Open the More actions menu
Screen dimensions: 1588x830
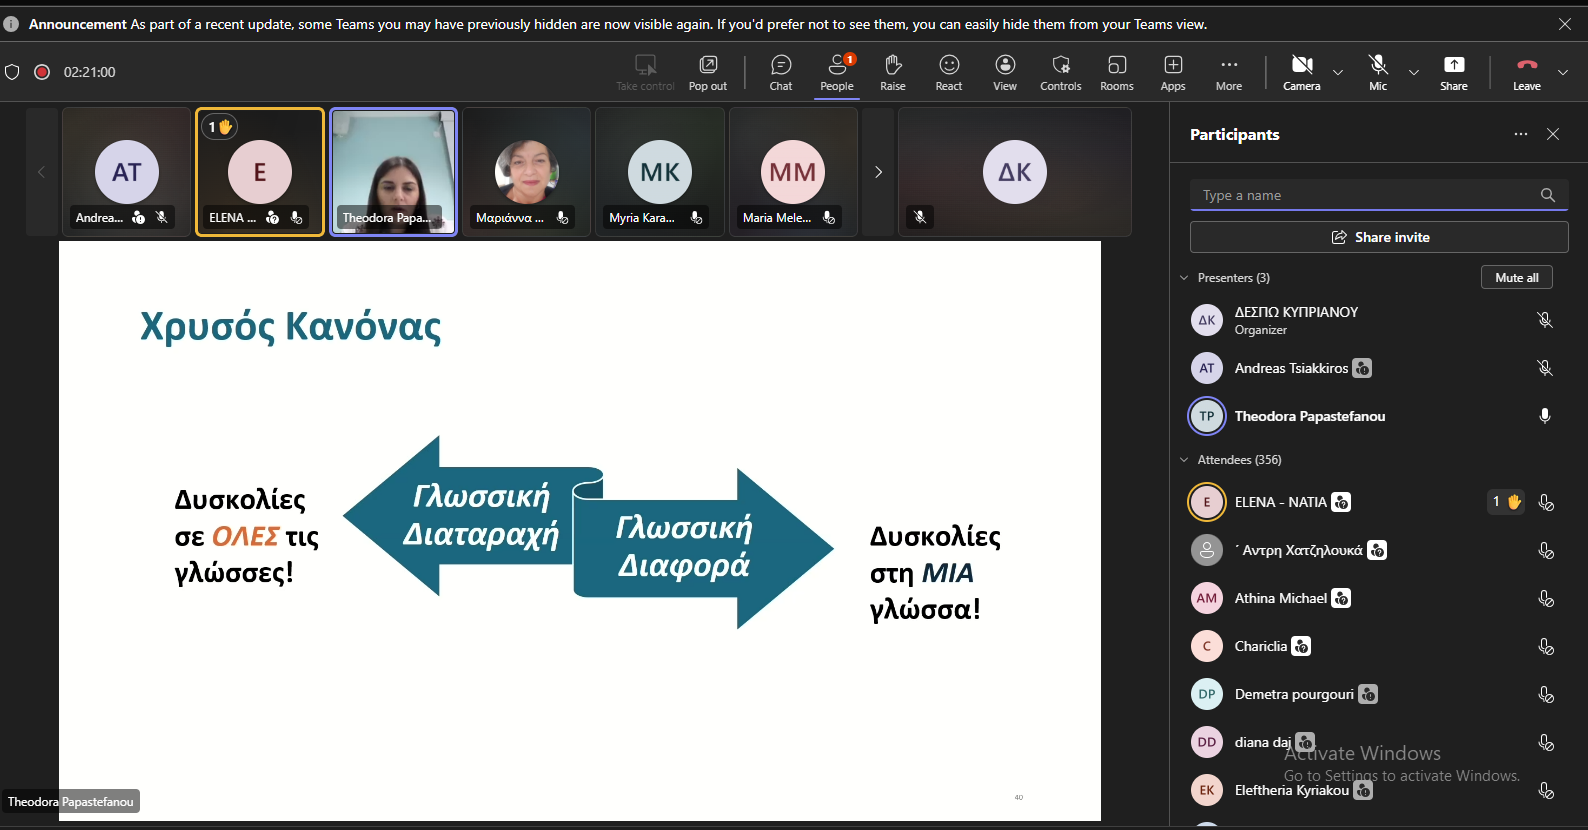click(x=1228, y=72)
